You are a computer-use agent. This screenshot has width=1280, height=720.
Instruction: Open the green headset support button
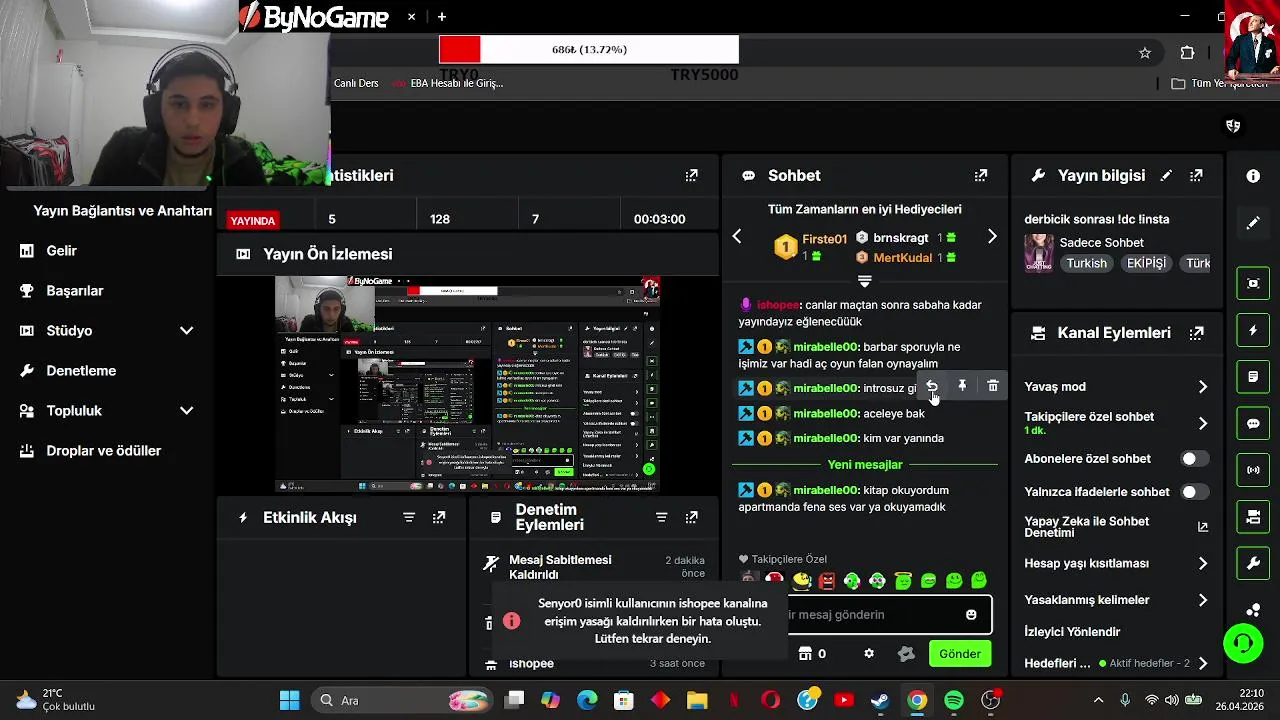click(x=1243, y=642)
